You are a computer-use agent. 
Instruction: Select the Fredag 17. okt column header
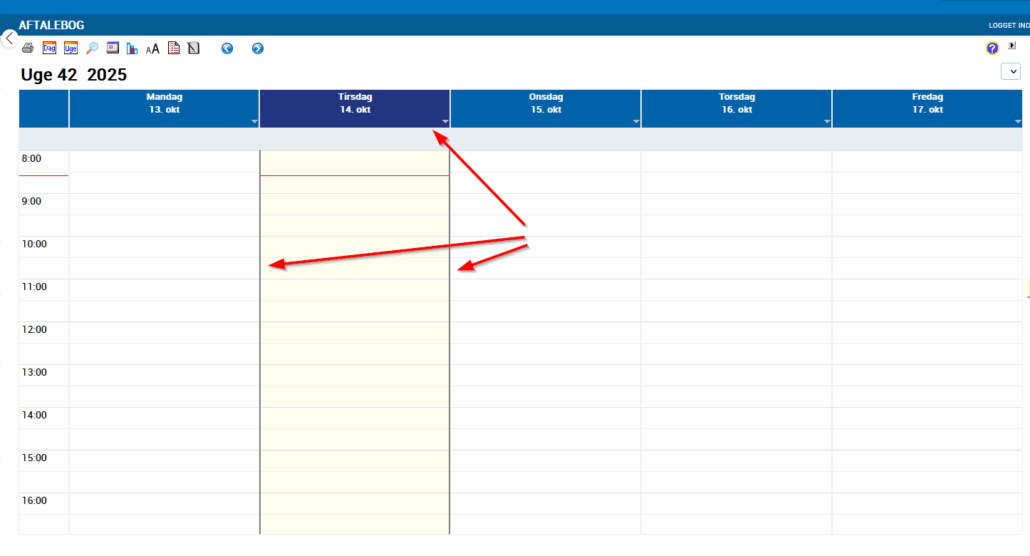927,104
